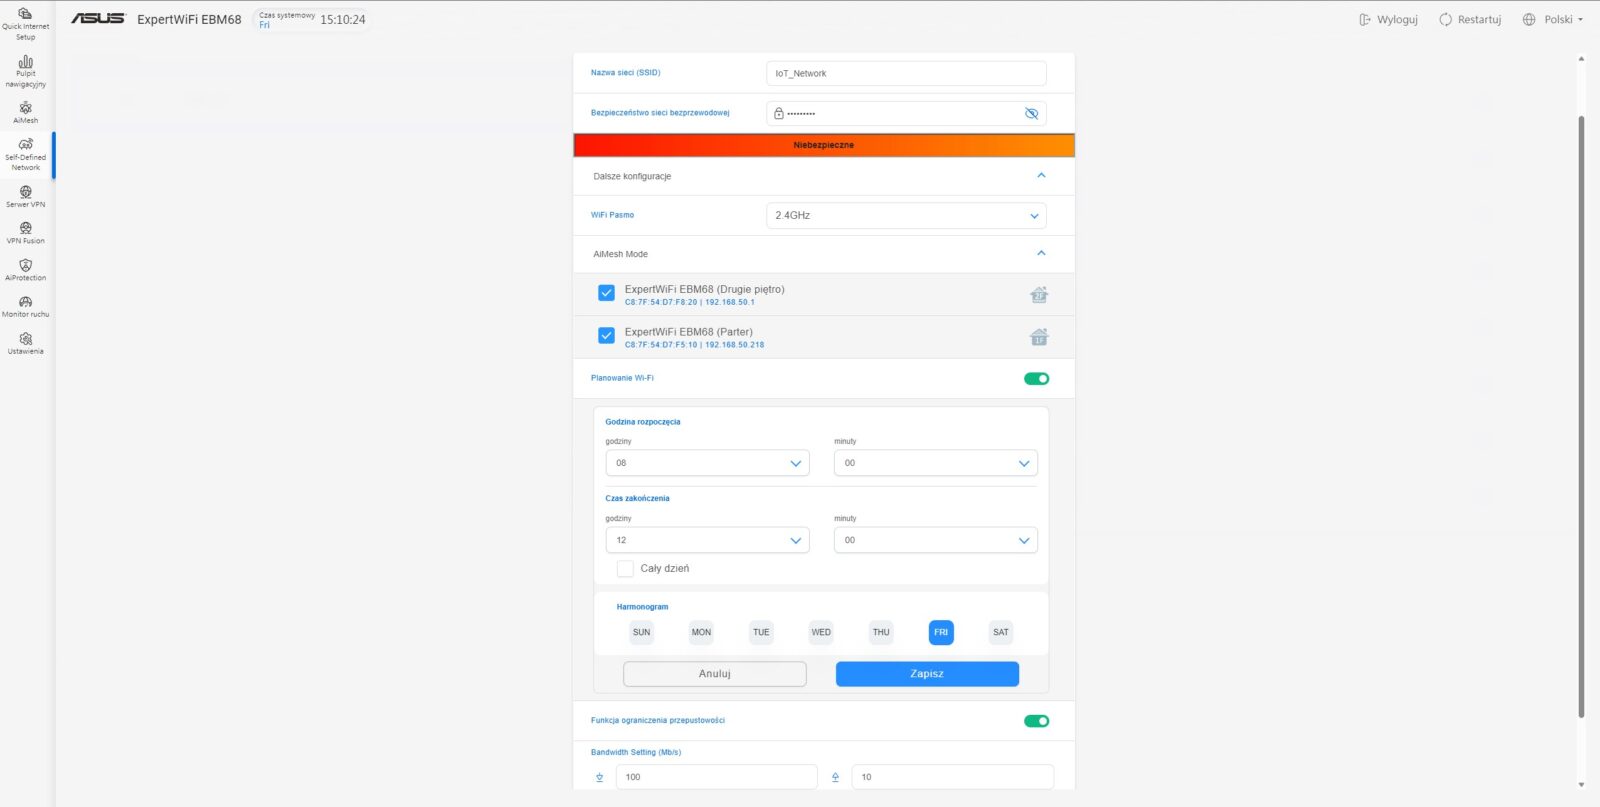Click the Nazwa sieci SSID field
1600x807 pixels.
(x=906, y=74)
